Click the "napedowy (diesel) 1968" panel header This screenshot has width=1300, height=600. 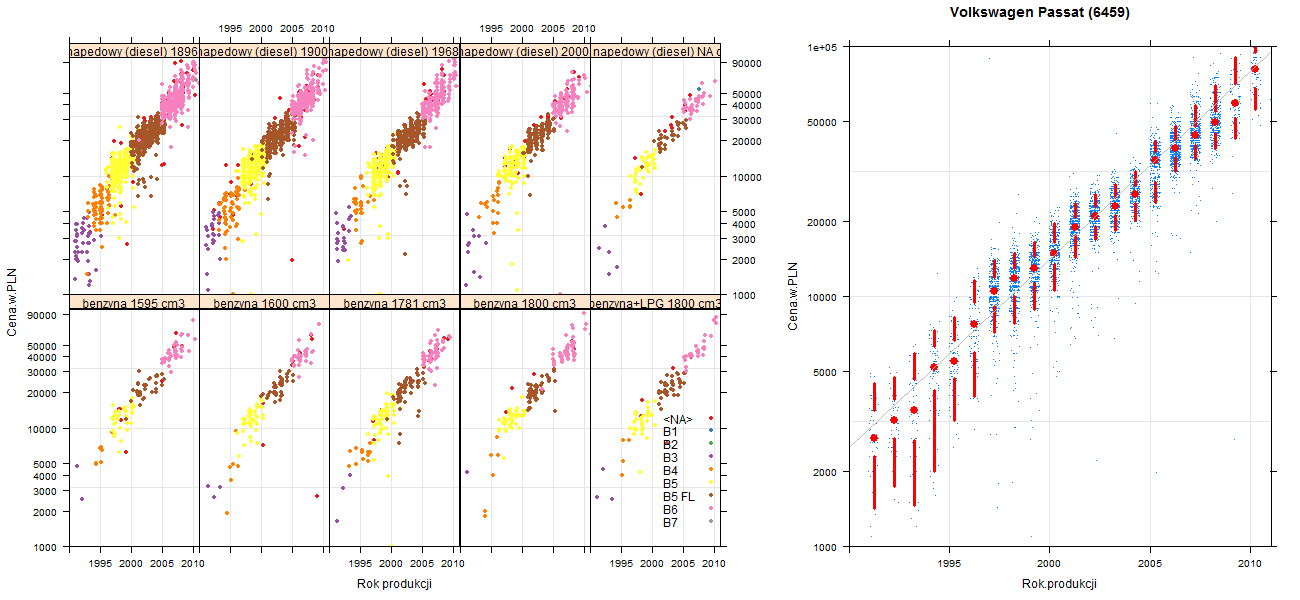coord(394,52)
